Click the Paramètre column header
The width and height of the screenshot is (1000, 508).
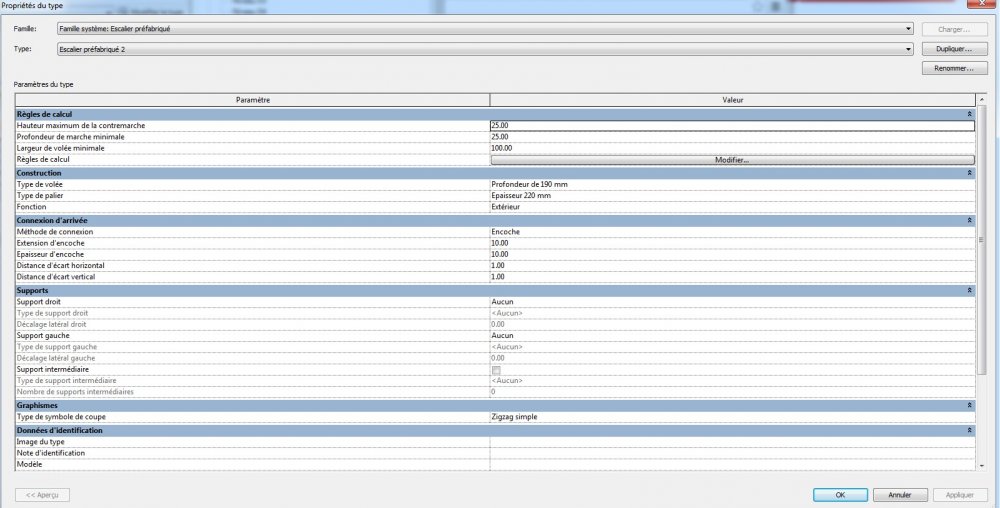click(x=253, y=100)
